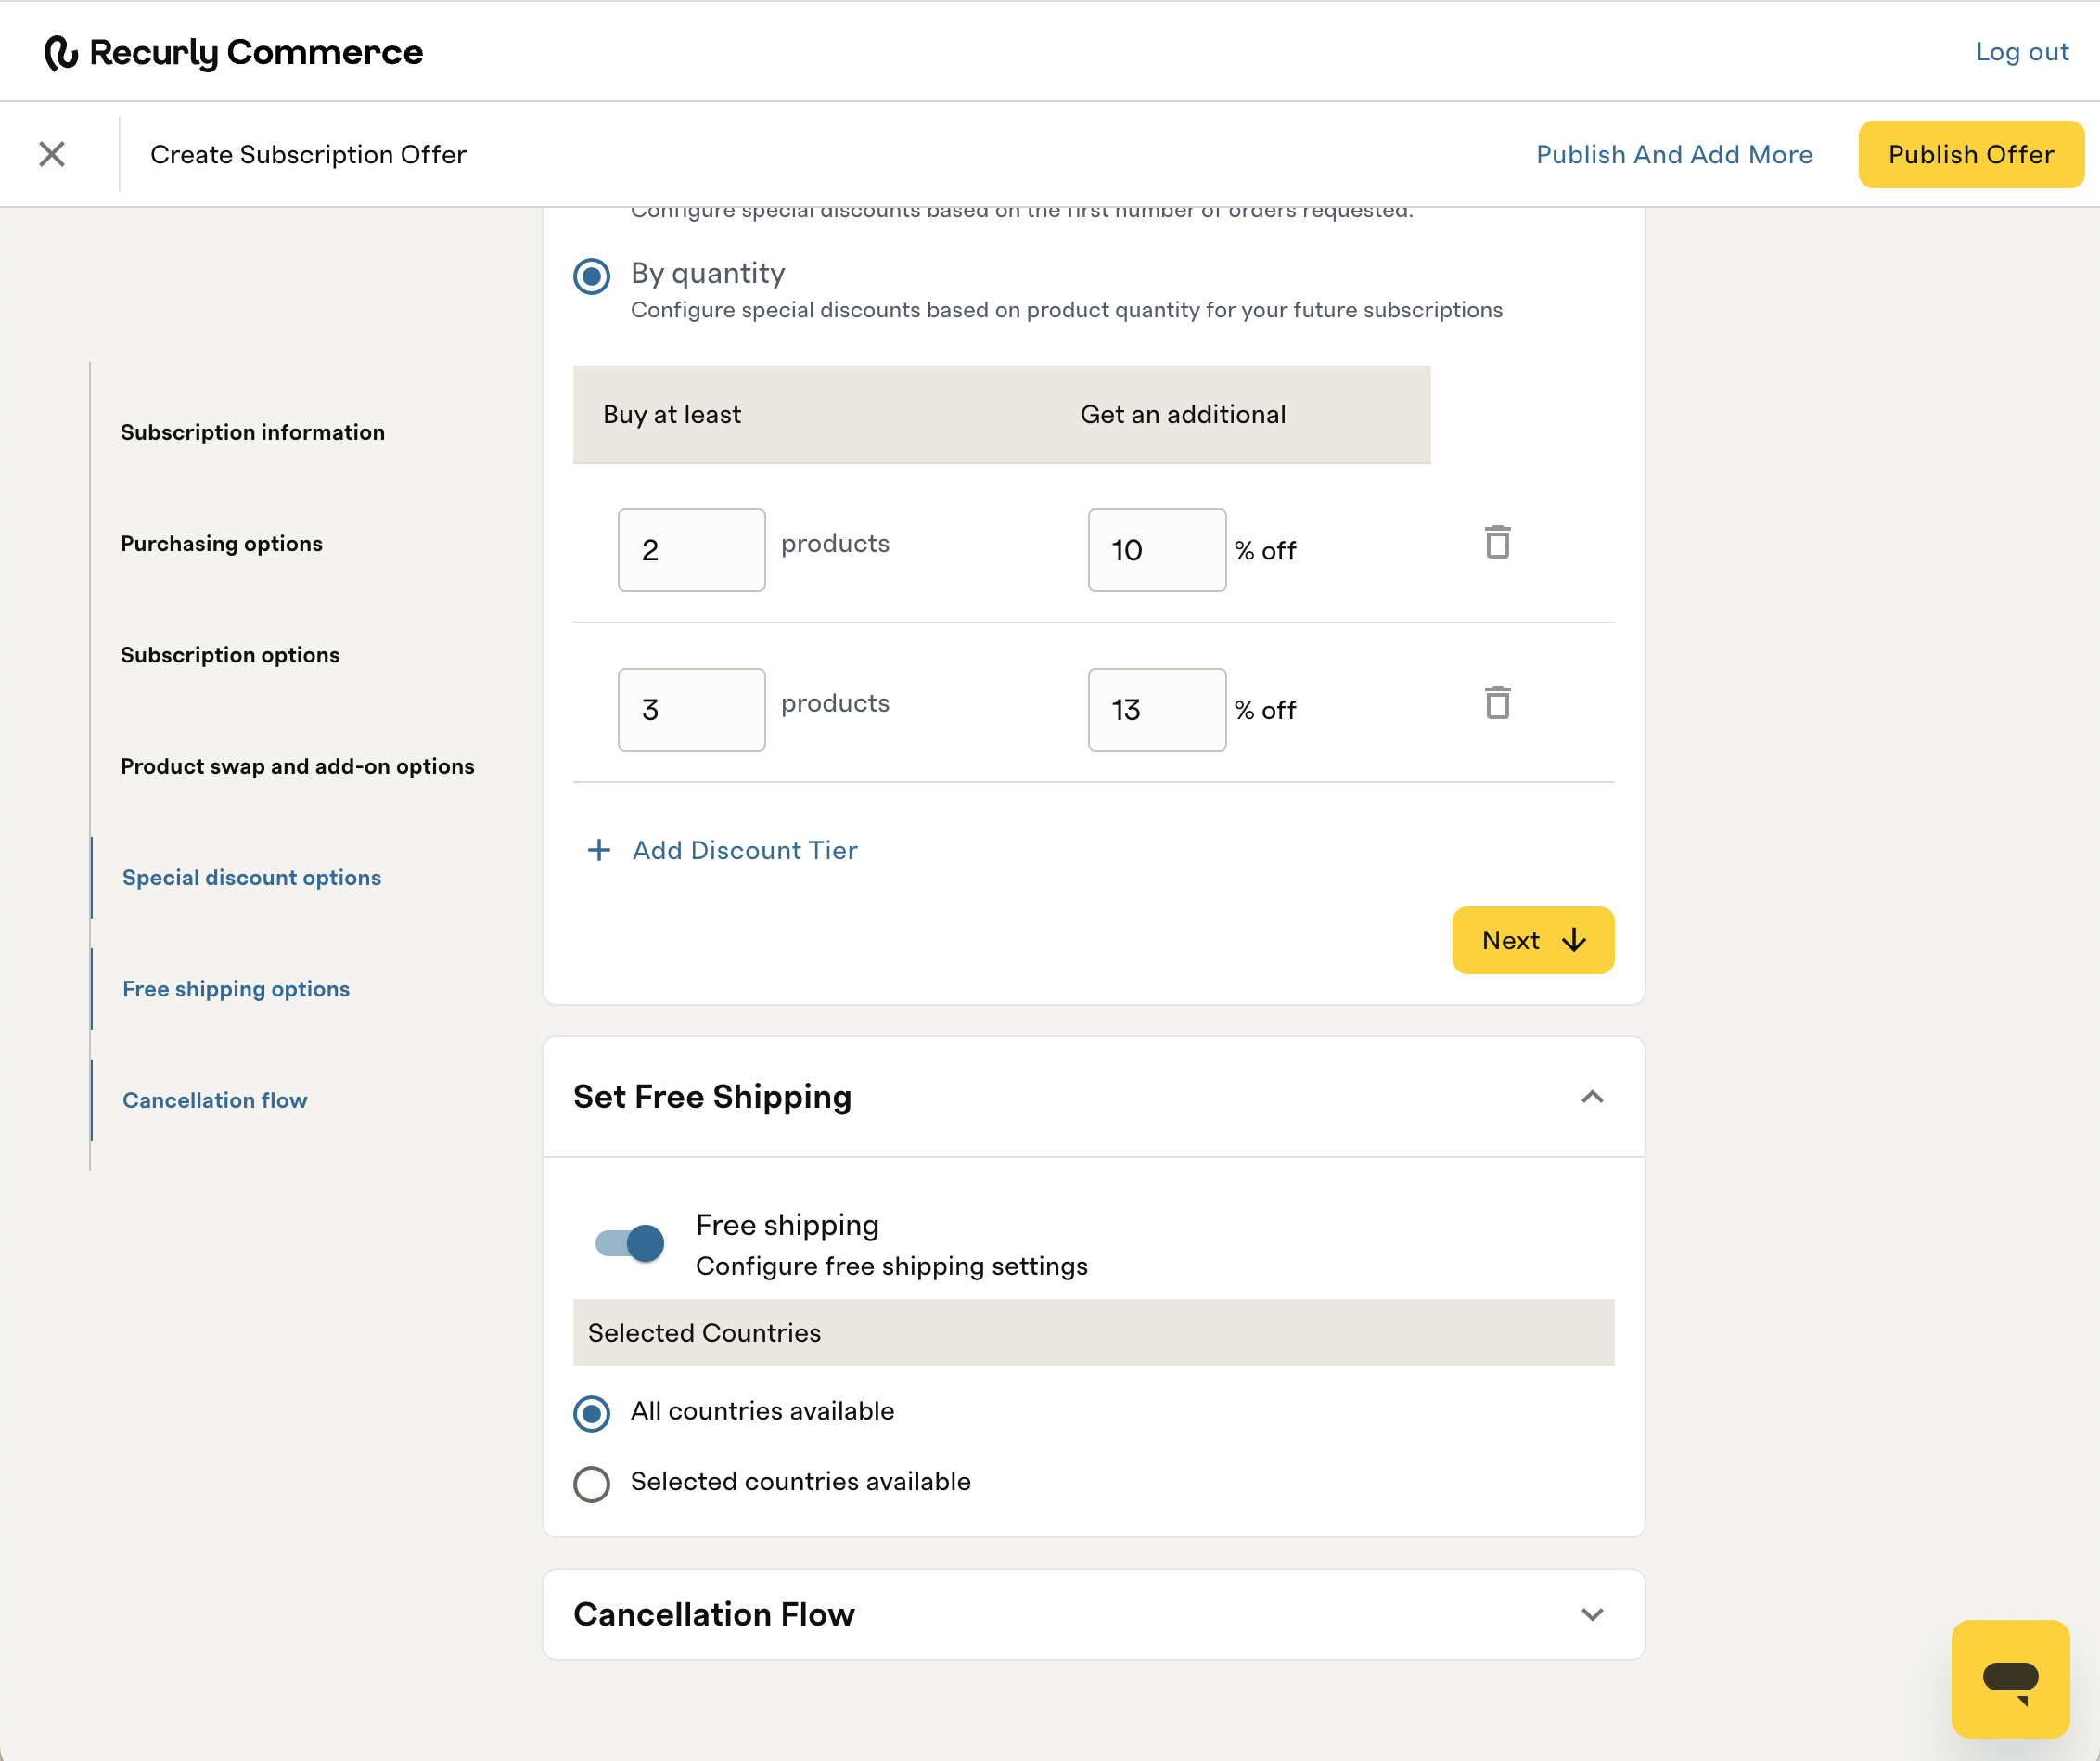Jump to Cancellation flow step
The height and width of the screenshot is (1761, 2100).
coord(214,1100)
